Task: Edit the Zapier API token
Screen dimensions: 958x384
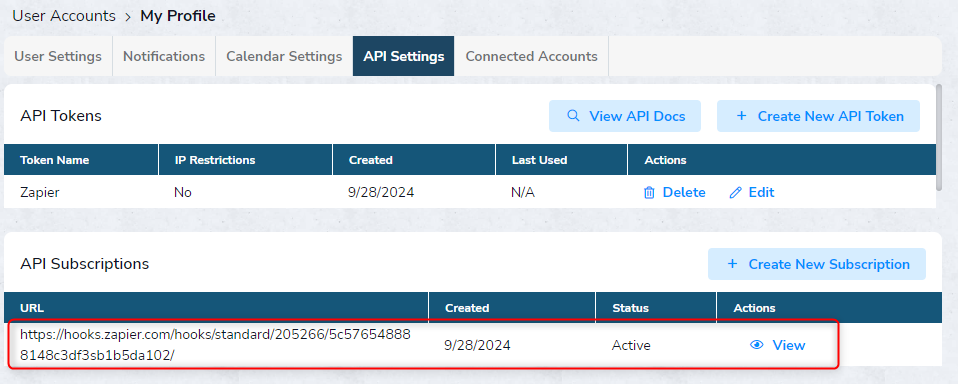Action: tap(752, 192)
